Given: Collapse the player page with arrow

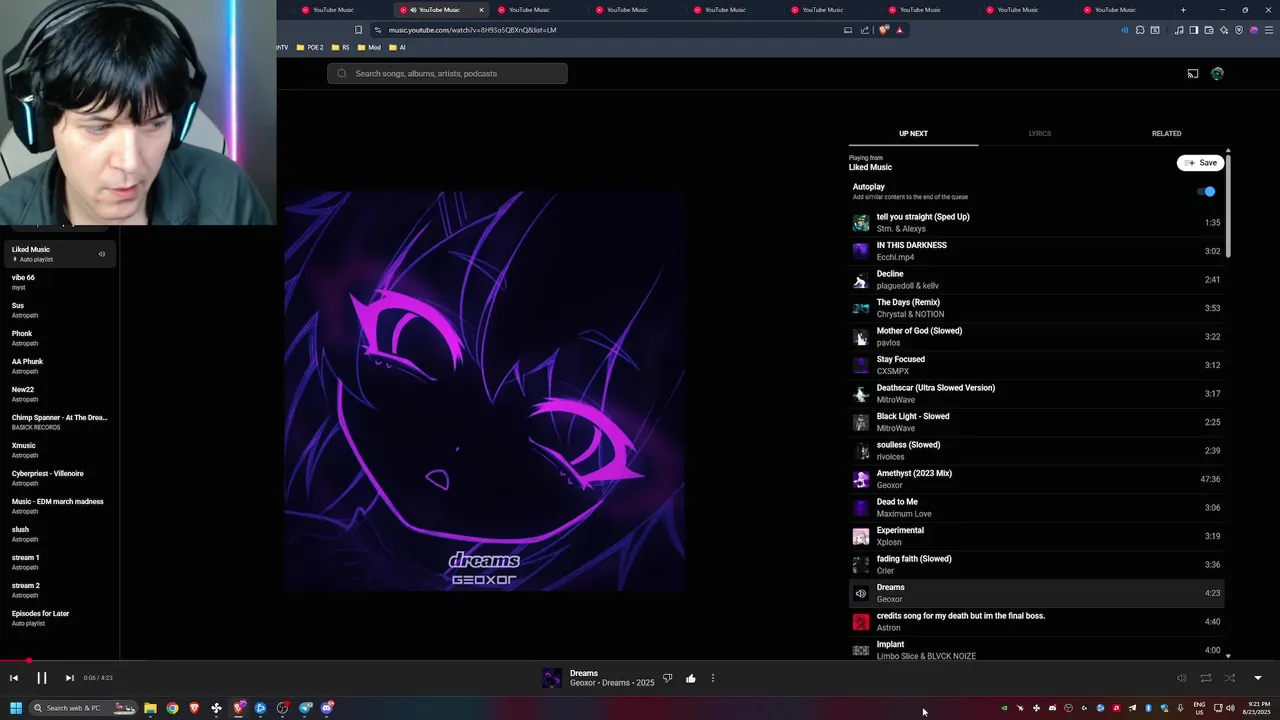Looking at the screenshot, I should click(1258, 678).
